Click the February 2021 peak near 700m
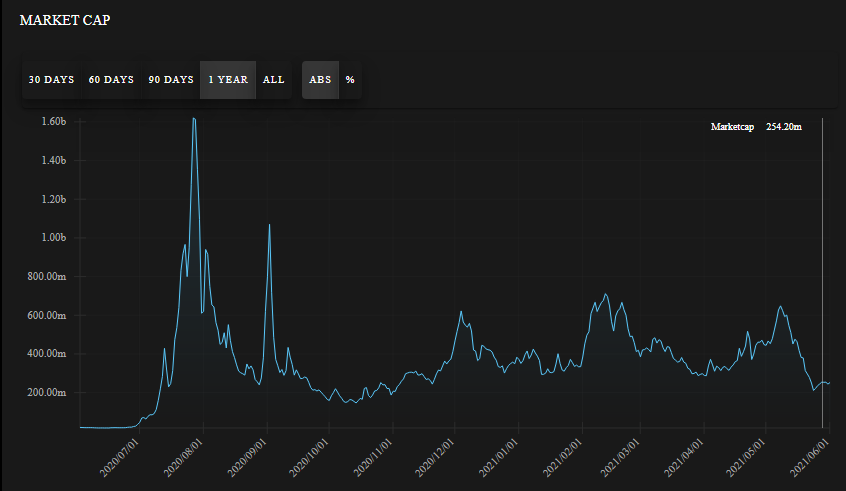This screenshot has width=846, height=491. pos(605,294)
